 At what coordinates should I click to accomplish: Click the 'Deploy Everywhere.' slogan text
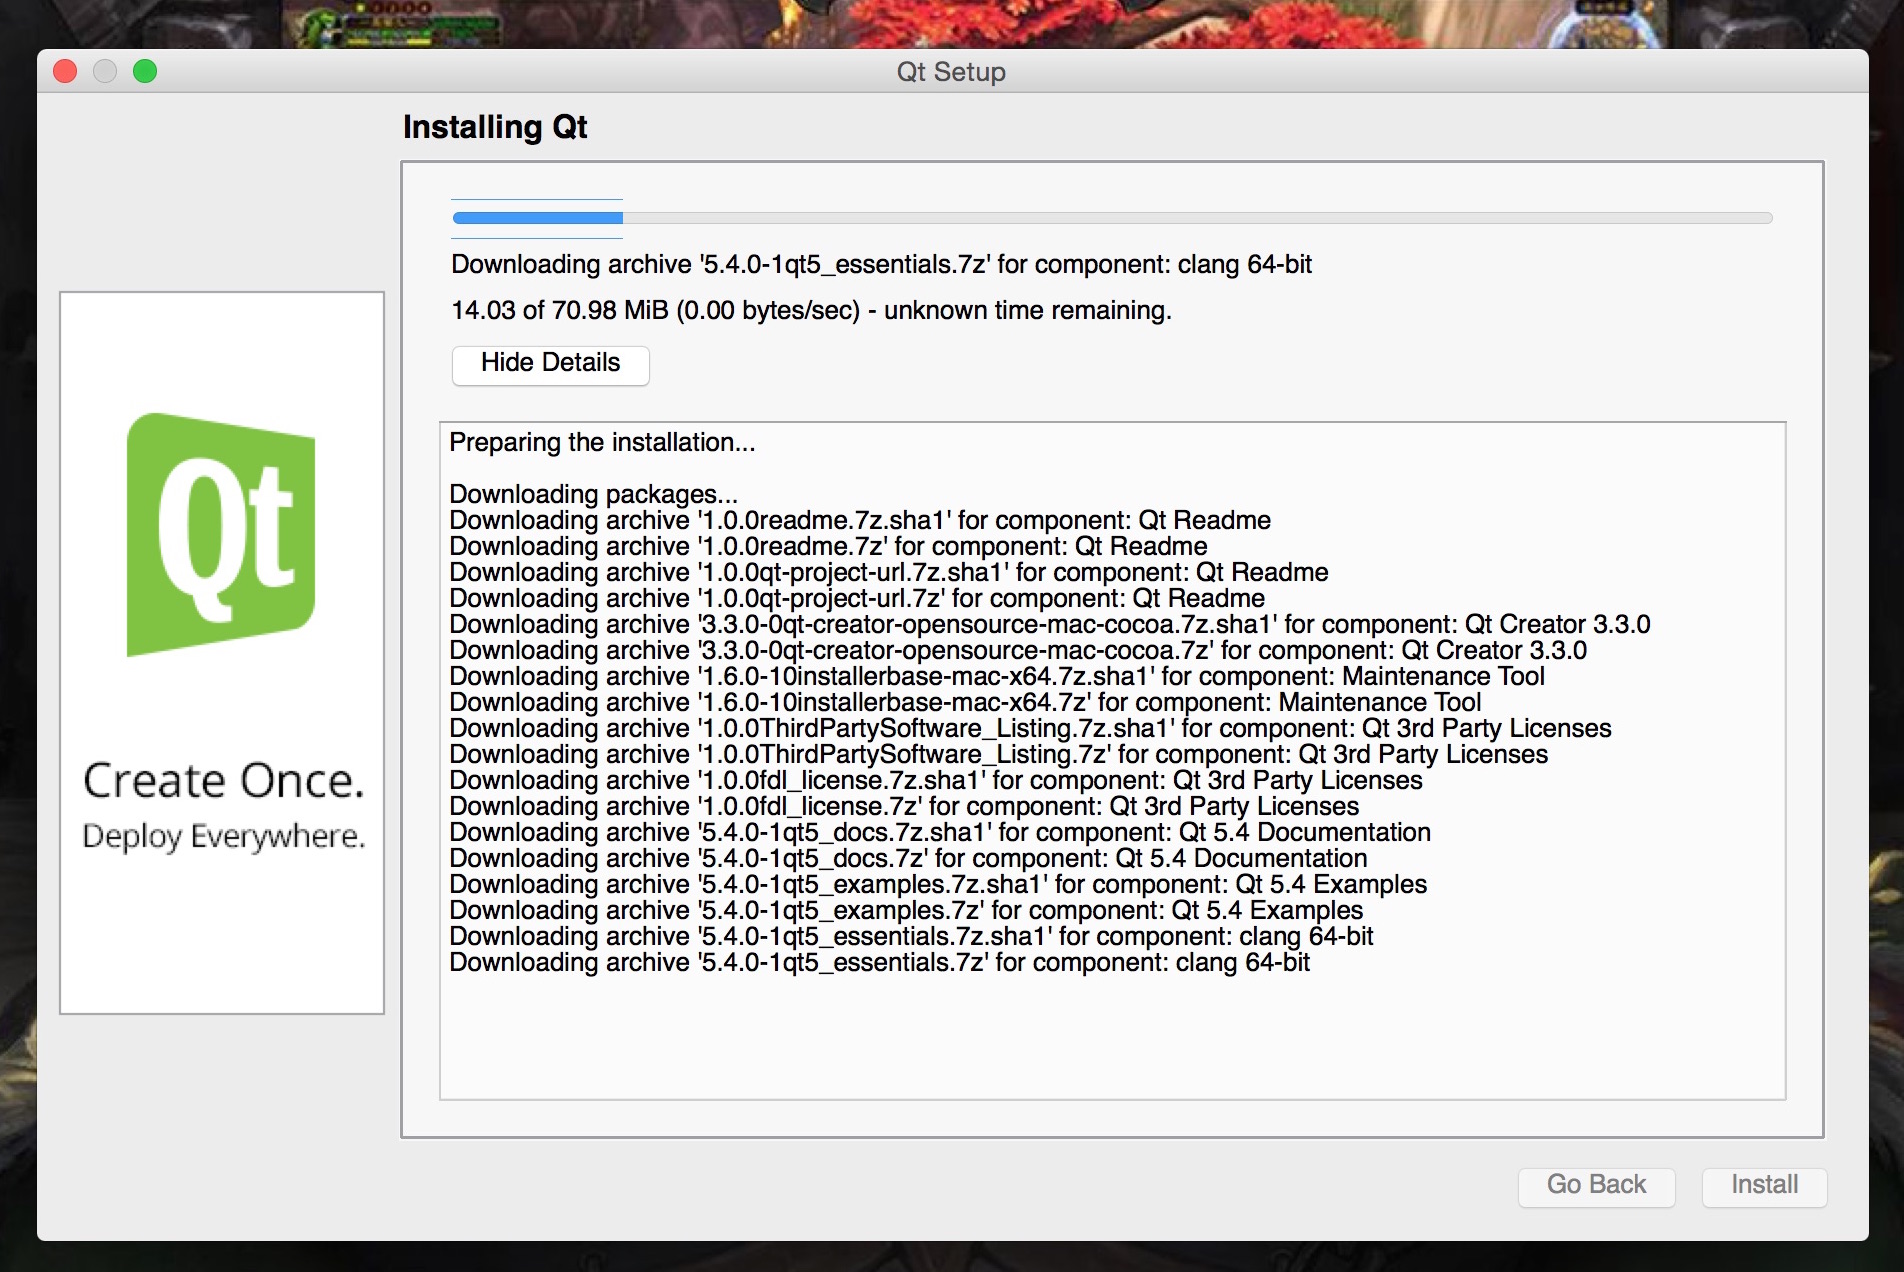coord(224,836)
